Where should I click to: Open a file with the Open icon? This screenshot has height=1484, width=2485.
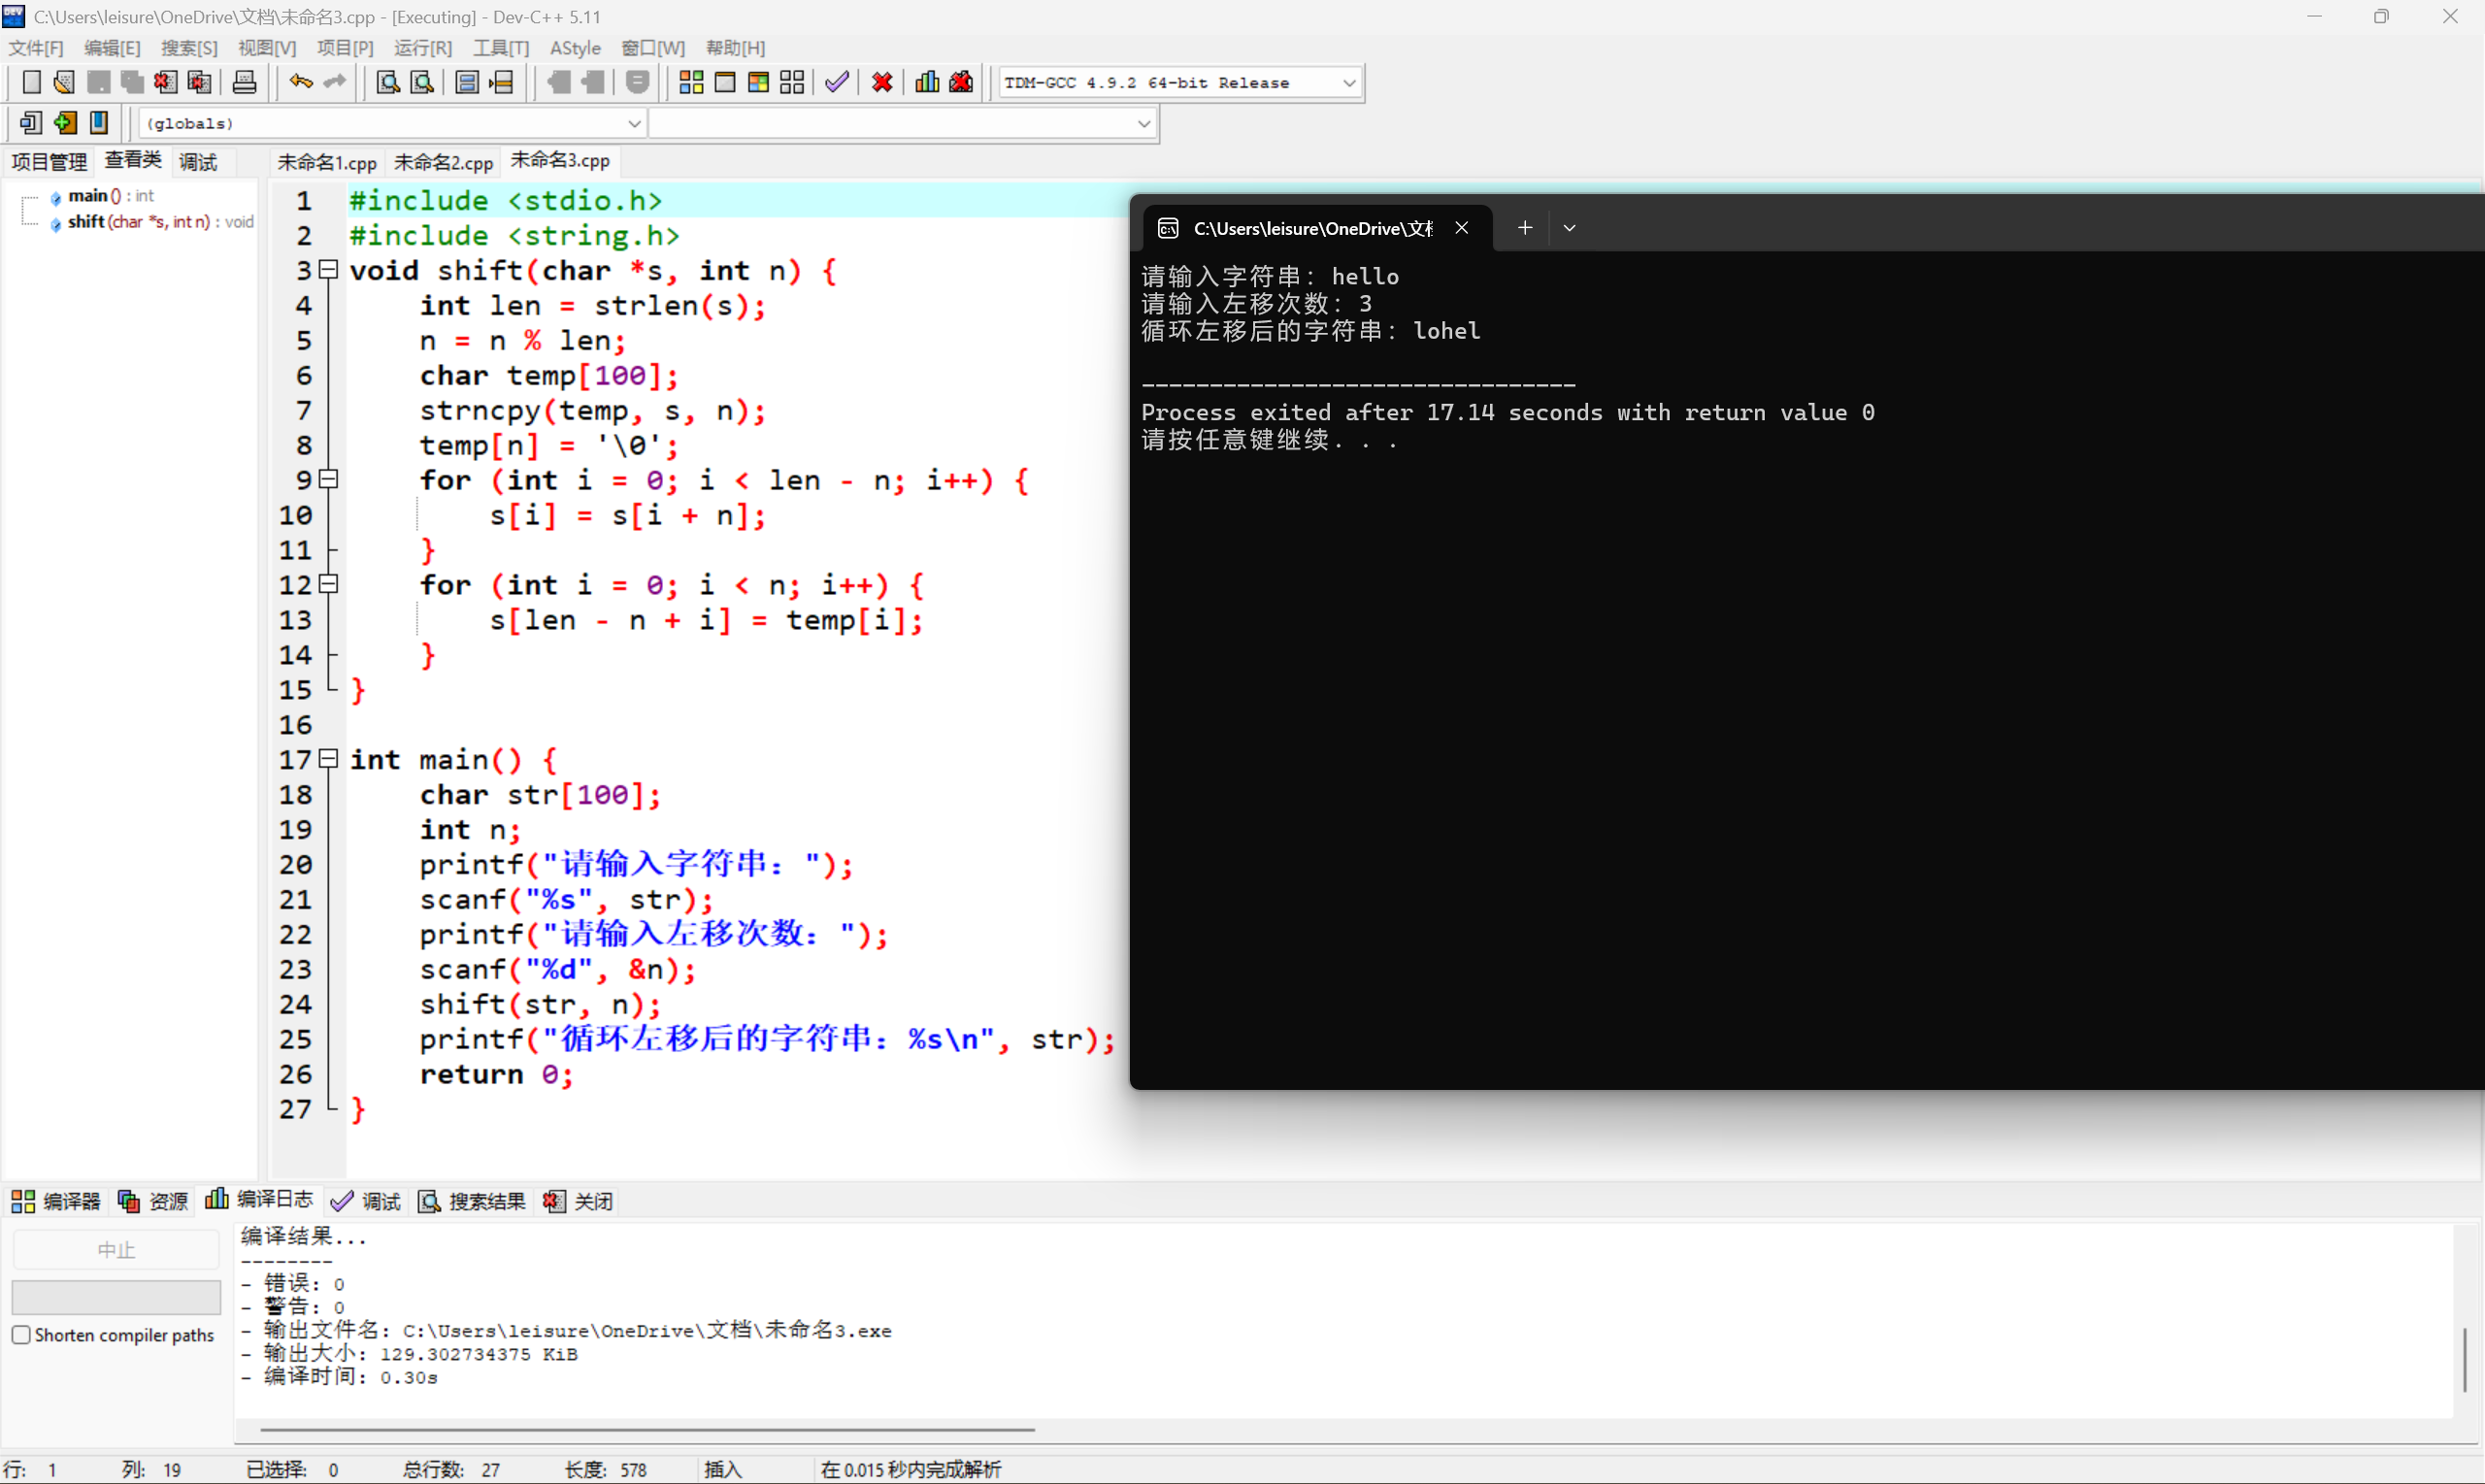[x=63, y=82]
